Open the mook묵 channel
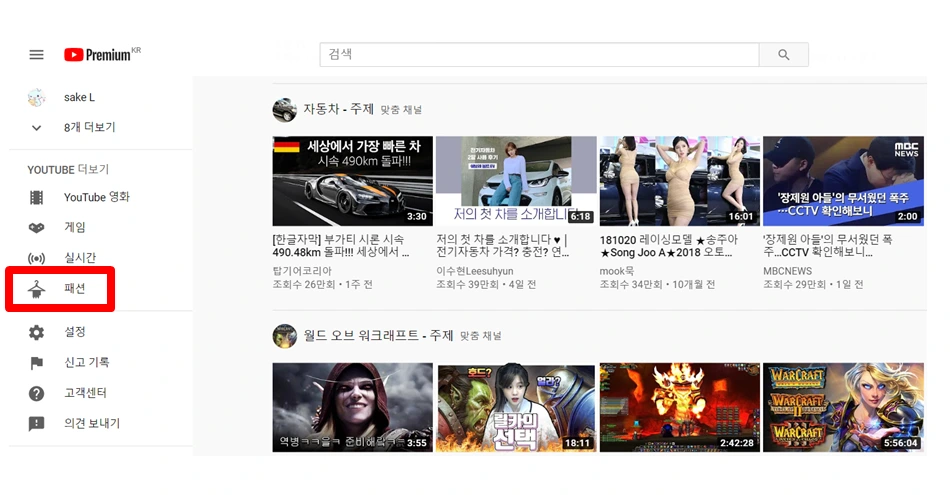950x495 pixels. tap(617, 271)
